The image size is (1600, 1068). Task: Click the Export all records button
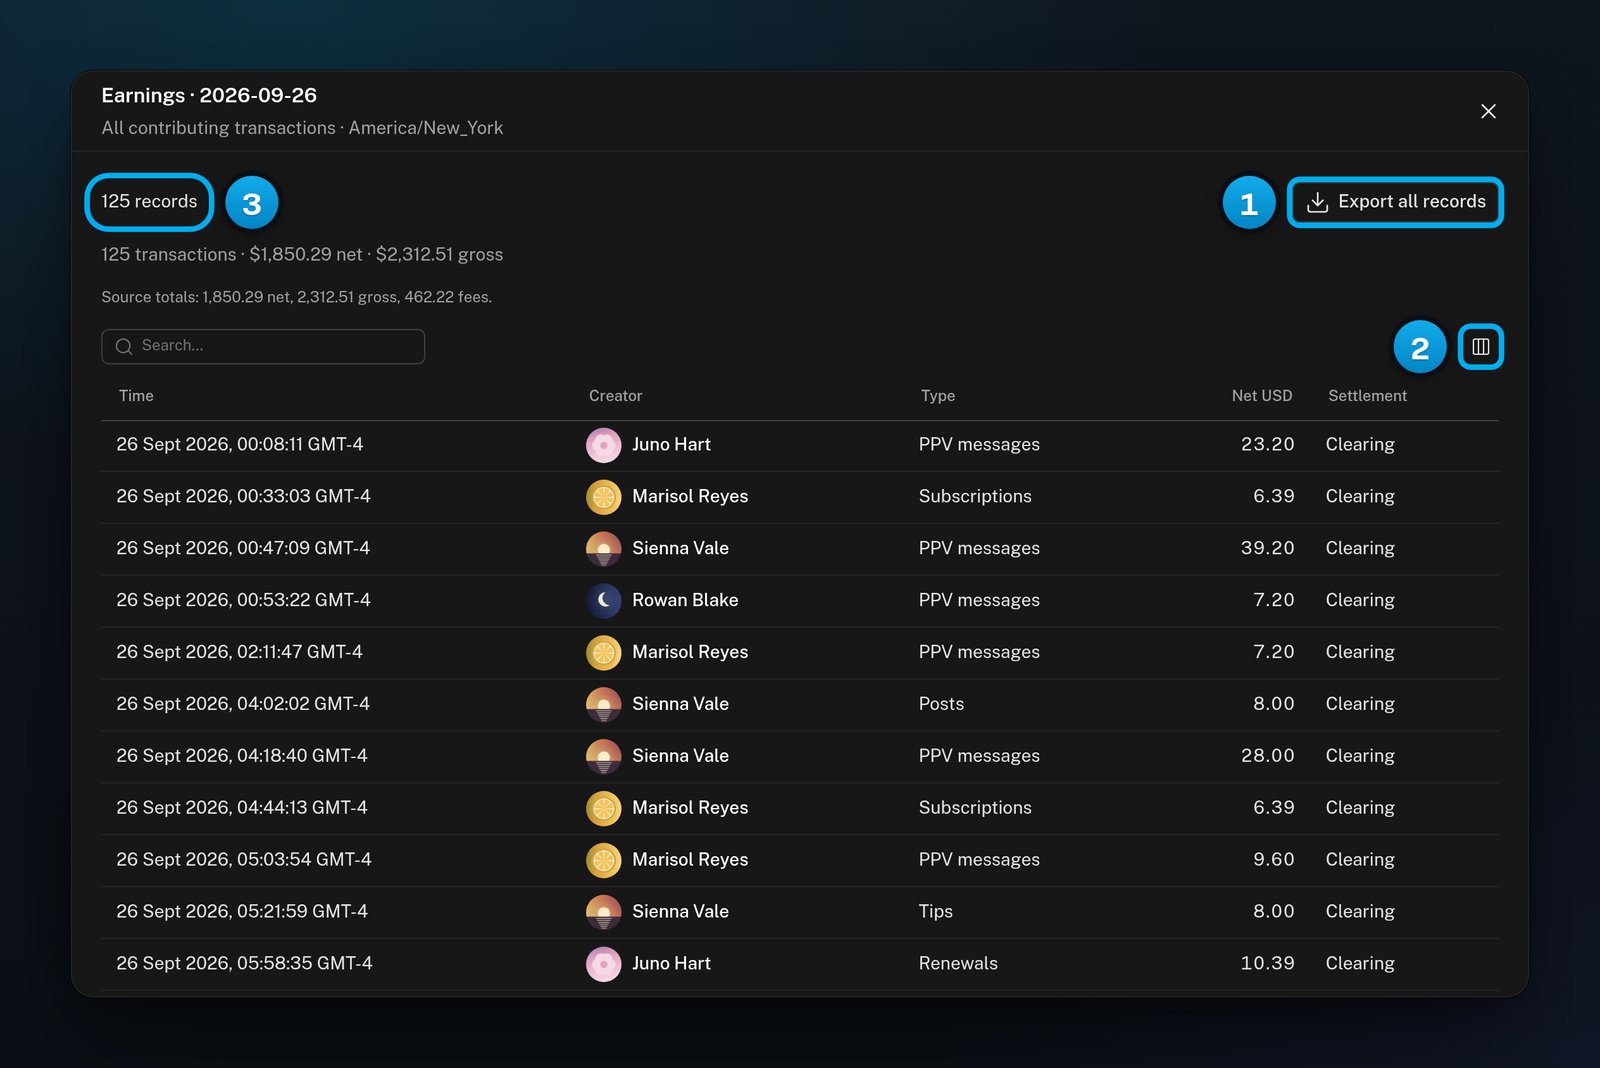pos(1395,202)
